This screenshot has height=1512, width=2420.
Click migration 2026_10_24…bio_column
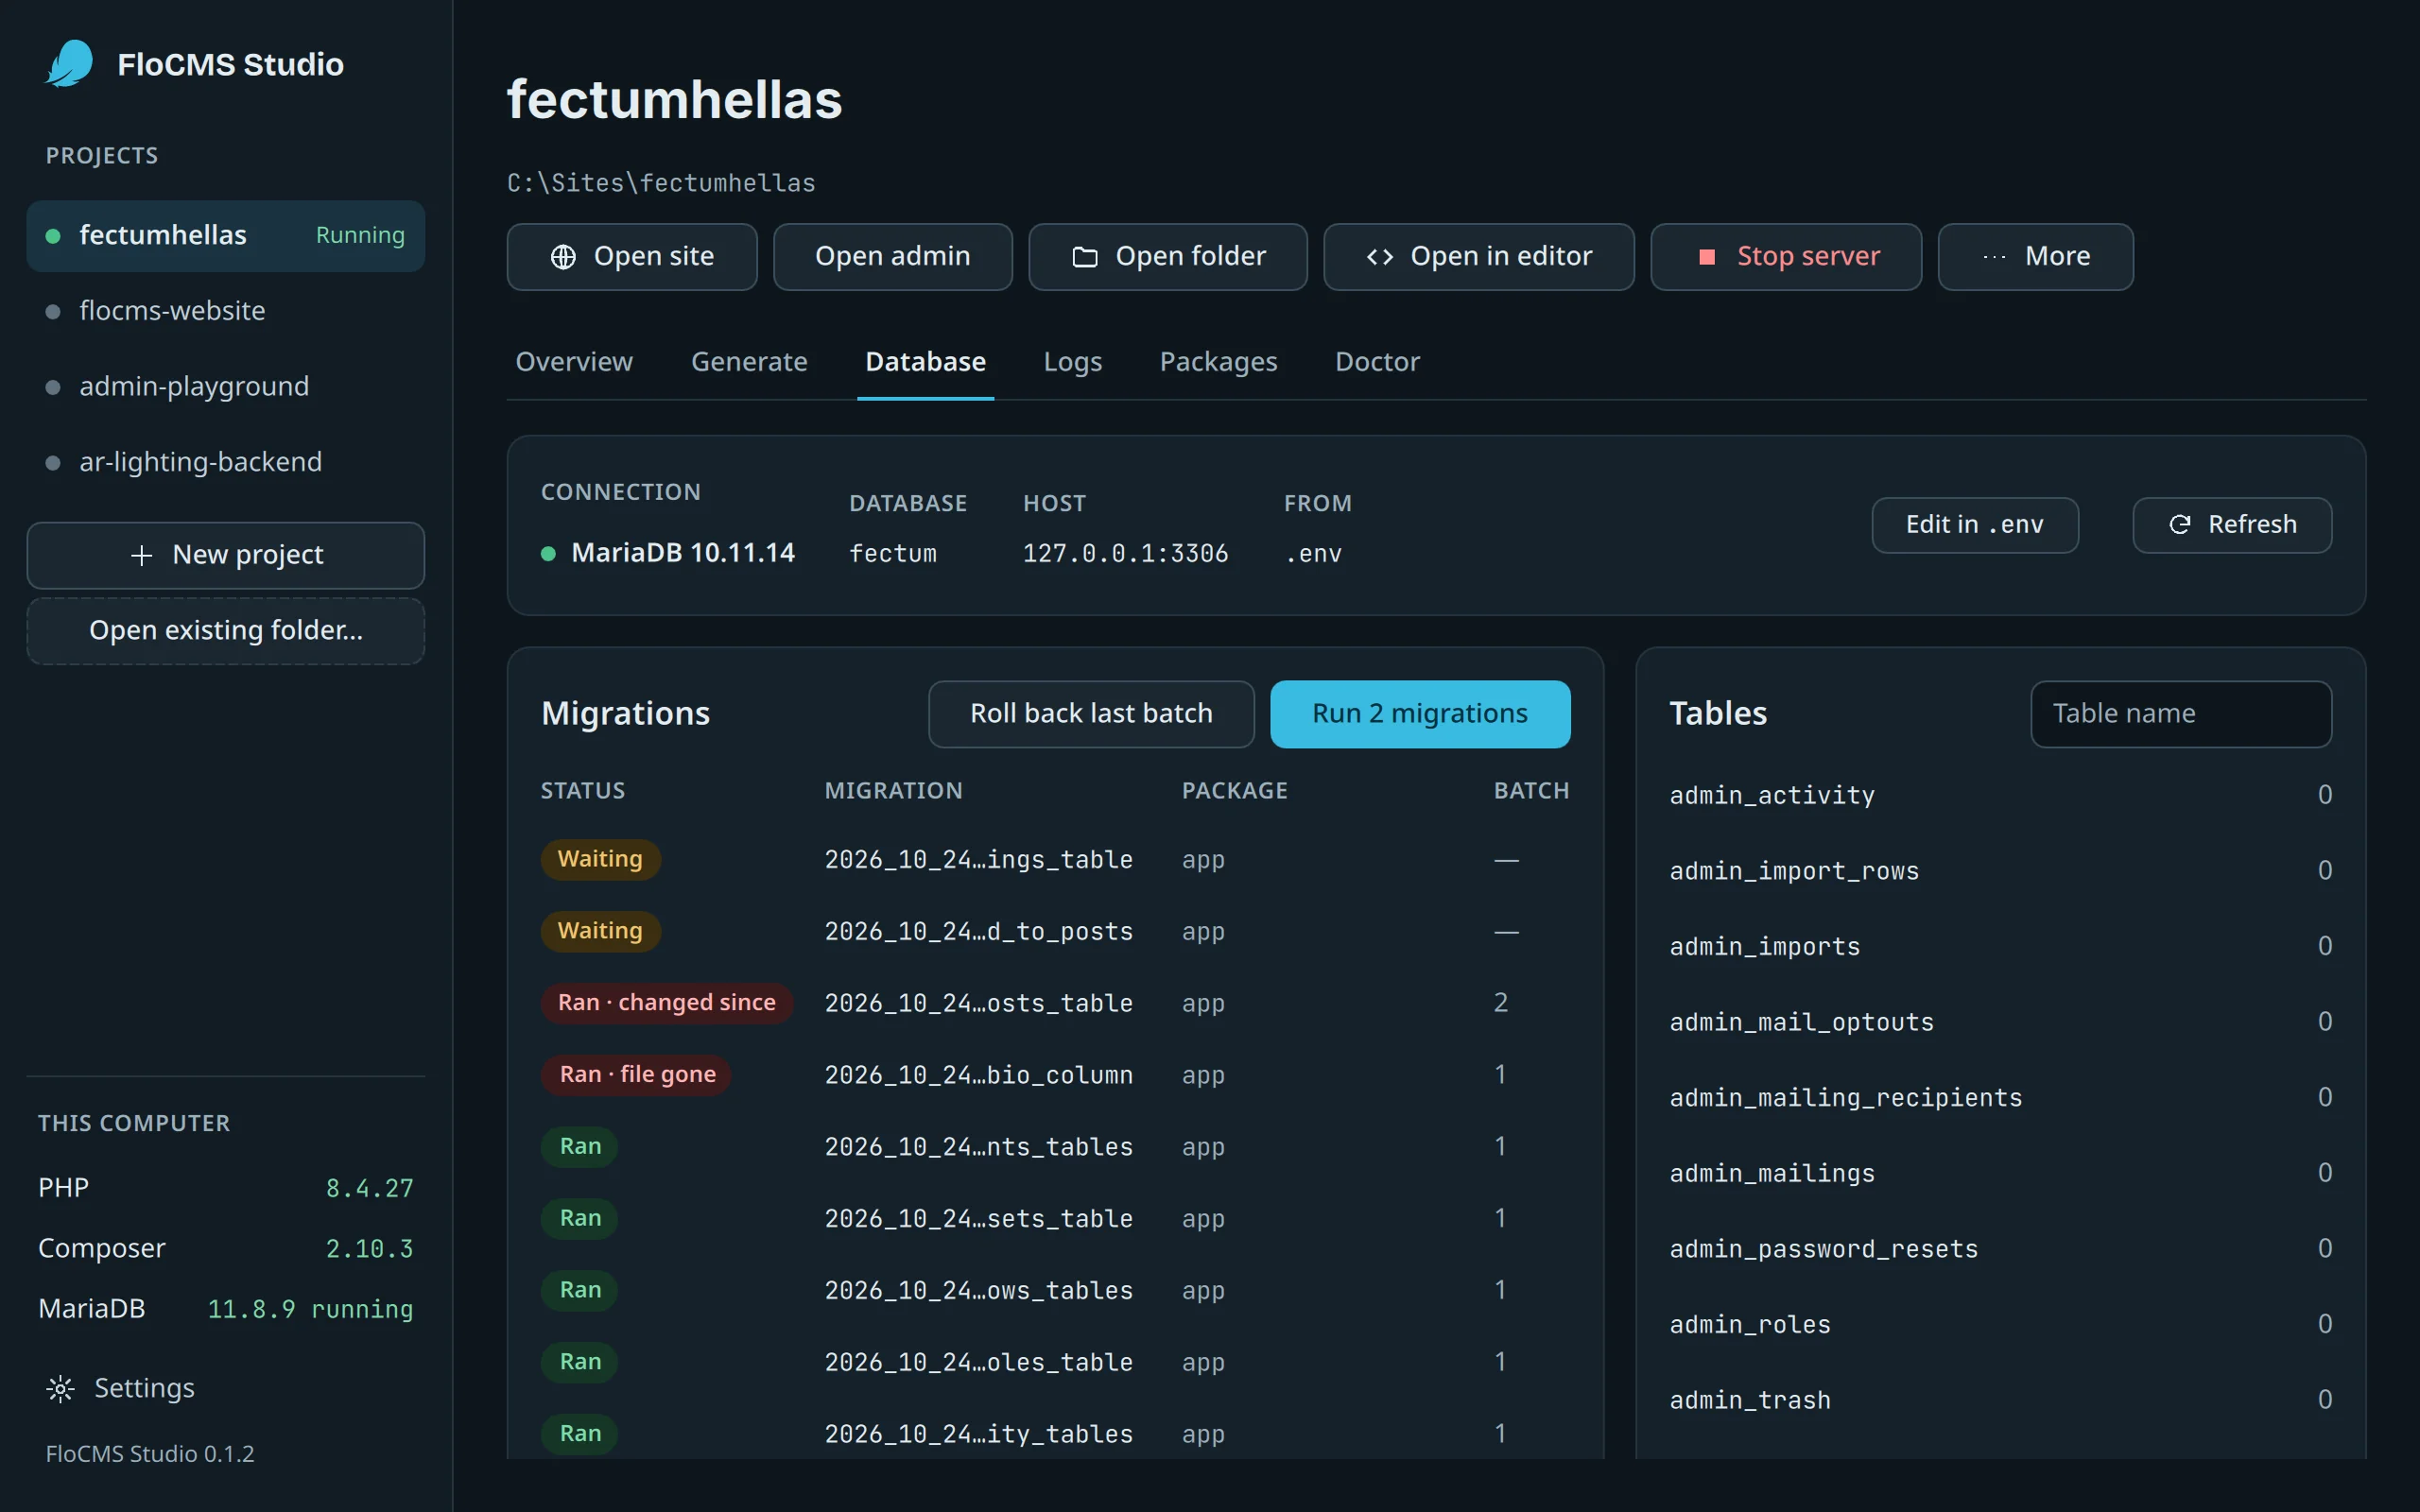(x=978, y=1075)
